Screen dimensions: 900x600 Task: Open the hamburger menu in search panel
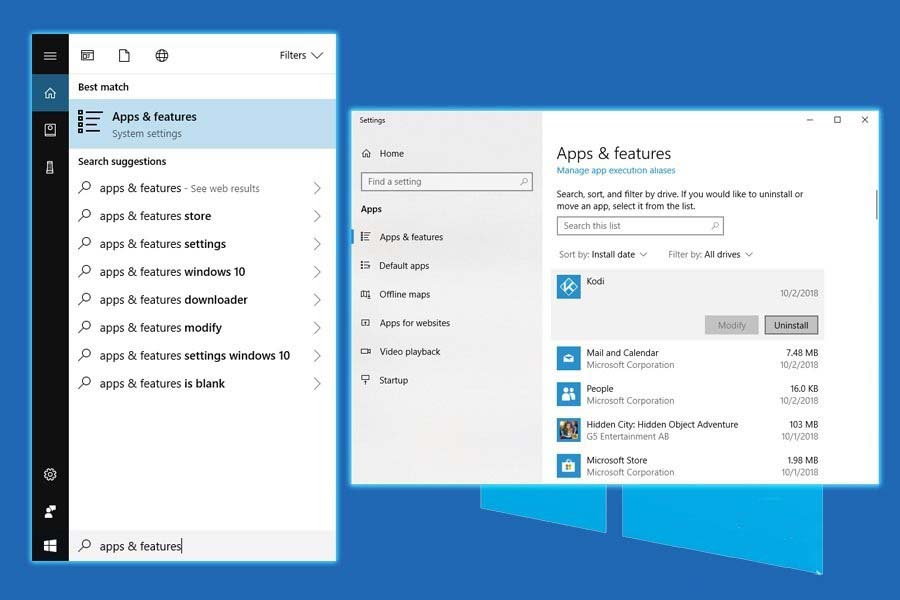pyautogui.click(x=50, y=56)
